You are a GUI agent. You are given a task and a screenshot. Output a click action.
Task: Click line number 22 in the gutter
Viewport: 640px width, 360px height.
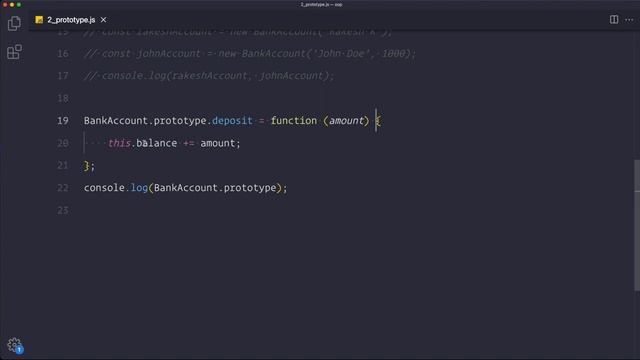click(63, 188)
